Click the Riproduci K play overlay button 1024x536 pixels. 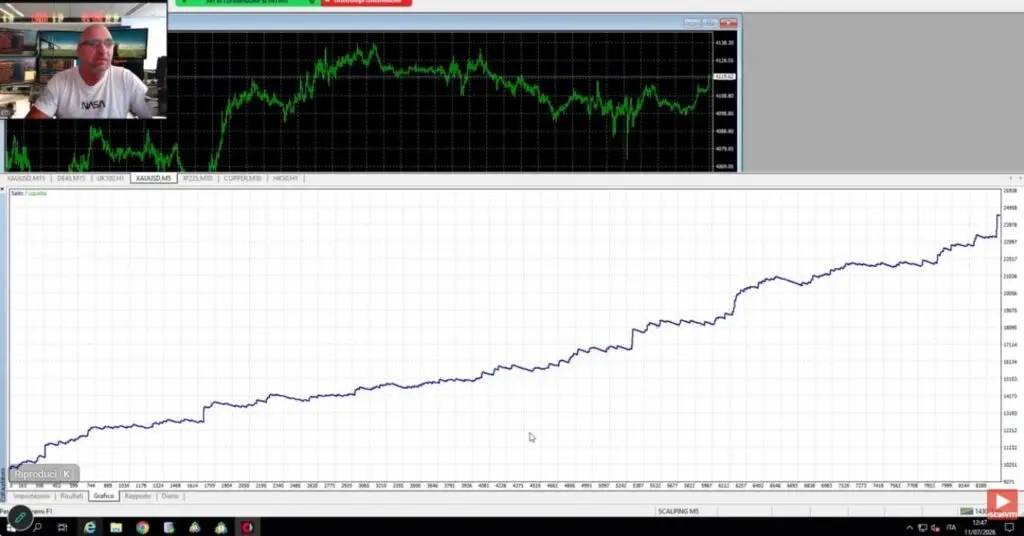click(x=43, y=474)
